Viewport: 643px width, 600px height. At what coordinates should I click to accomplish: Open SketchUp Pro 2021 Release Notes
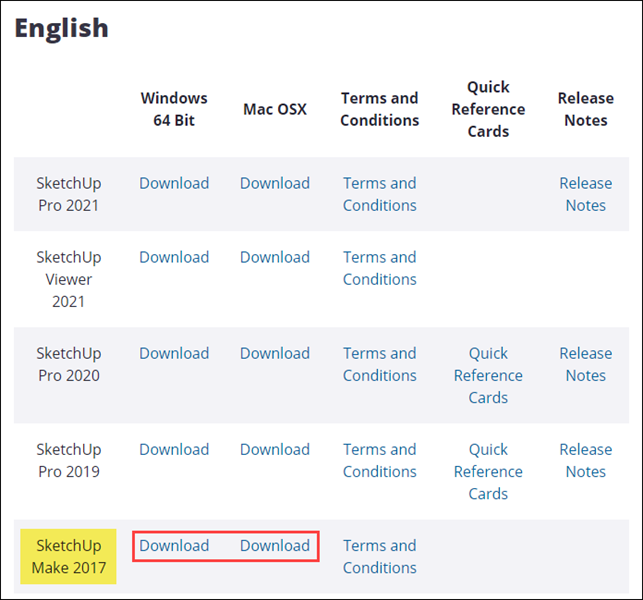click(x=585, y=194)
